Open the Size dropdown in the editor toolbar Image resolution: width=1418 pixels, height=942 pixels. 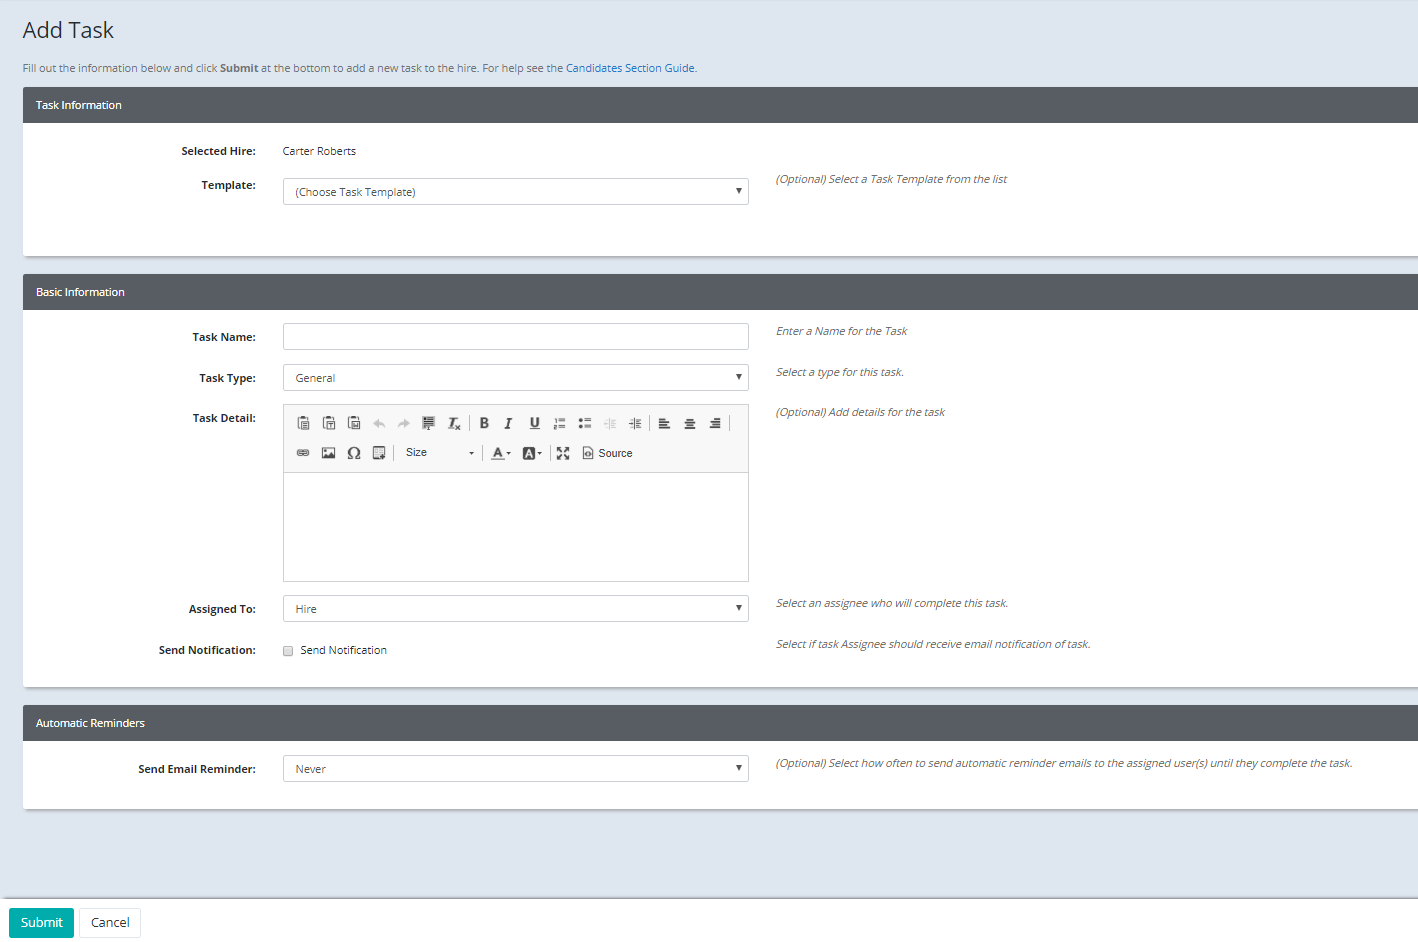pyautogui.click(x=438, y=452)
